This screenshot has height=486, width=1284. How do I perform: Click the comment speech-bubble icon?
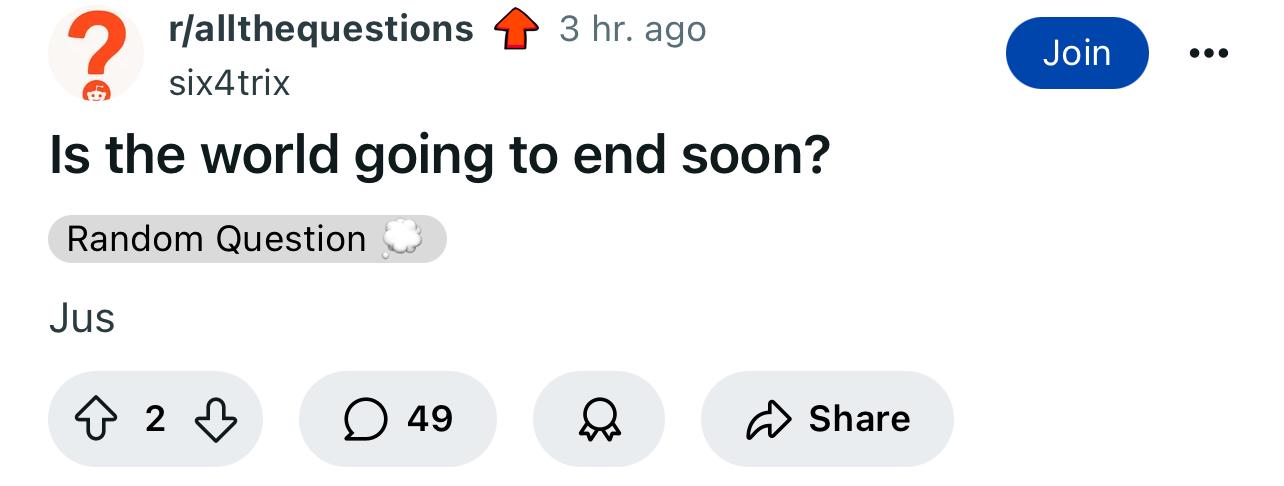tap(364, 419)
